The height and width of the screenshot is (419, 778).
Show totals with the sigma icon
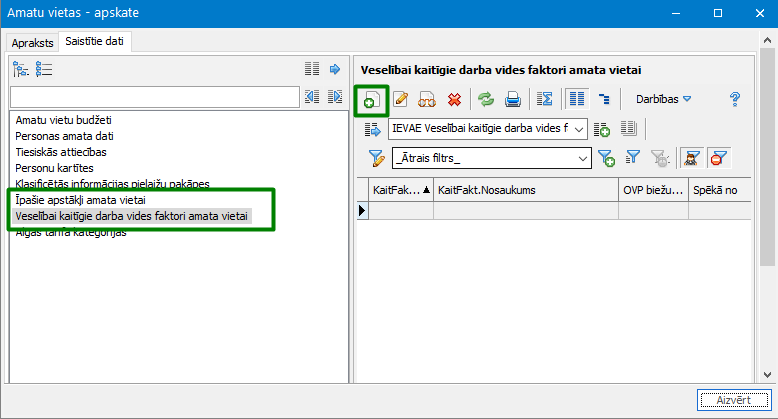[x=544, y=99]
